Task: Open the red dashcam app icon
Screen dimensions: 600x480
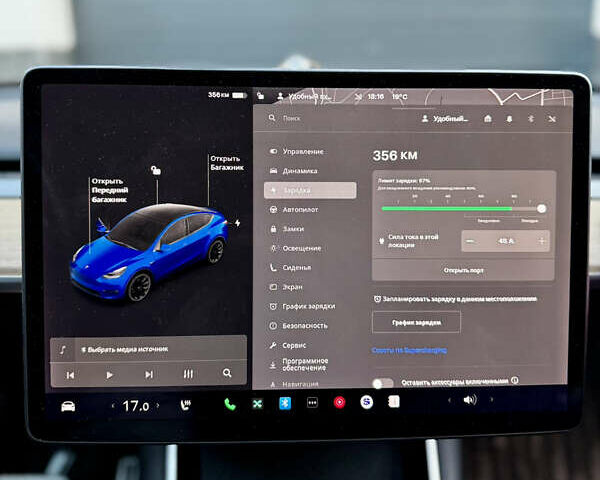Action: point(339,402)
